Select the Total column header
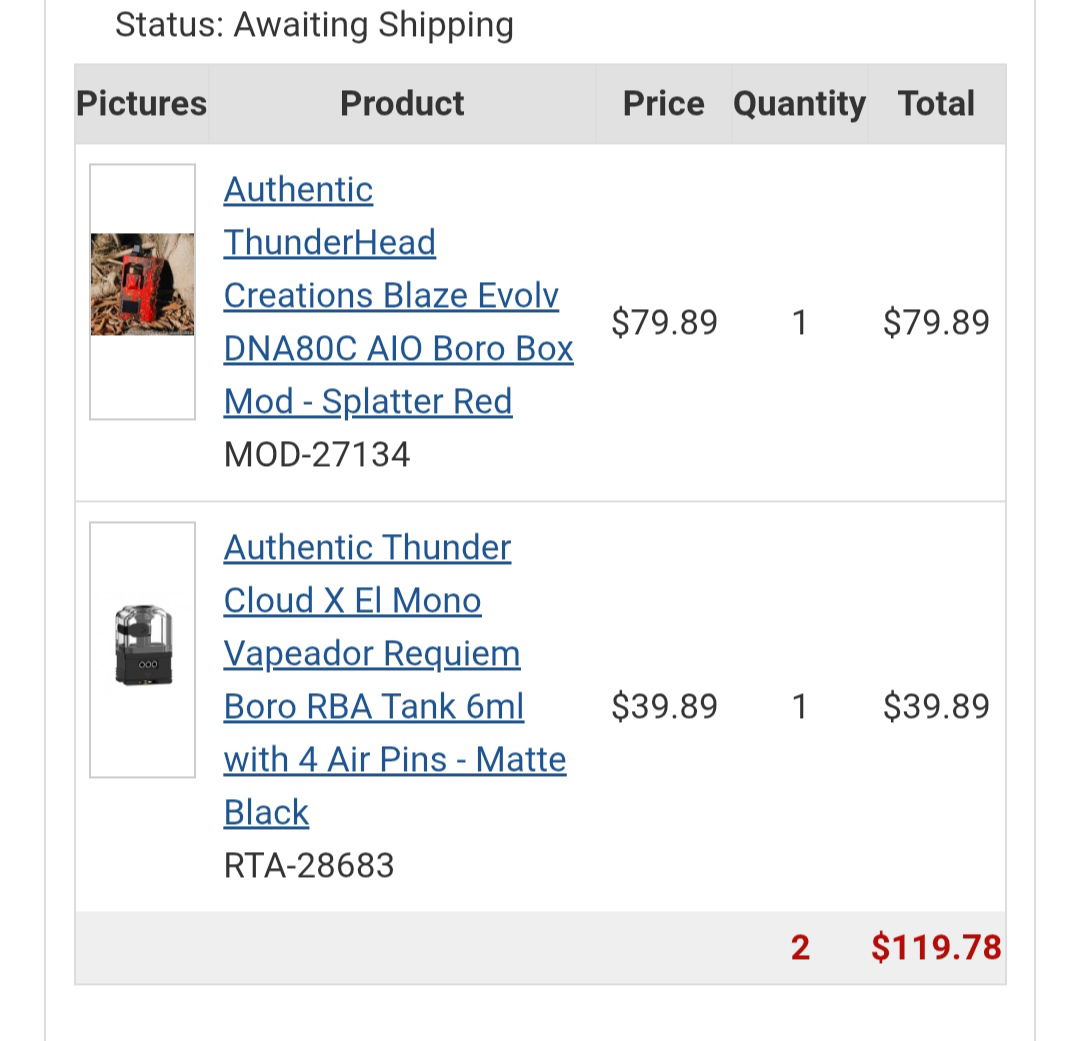 coord(936,104)
